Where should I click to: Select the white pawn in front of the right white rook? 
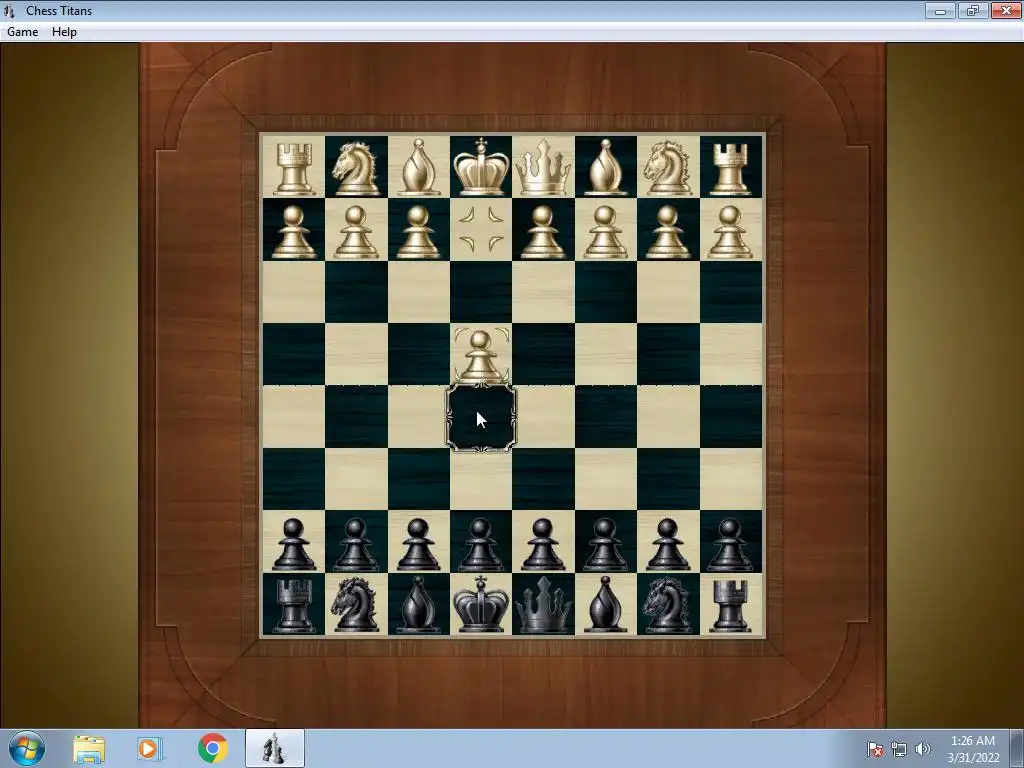(x=730, y=232)
